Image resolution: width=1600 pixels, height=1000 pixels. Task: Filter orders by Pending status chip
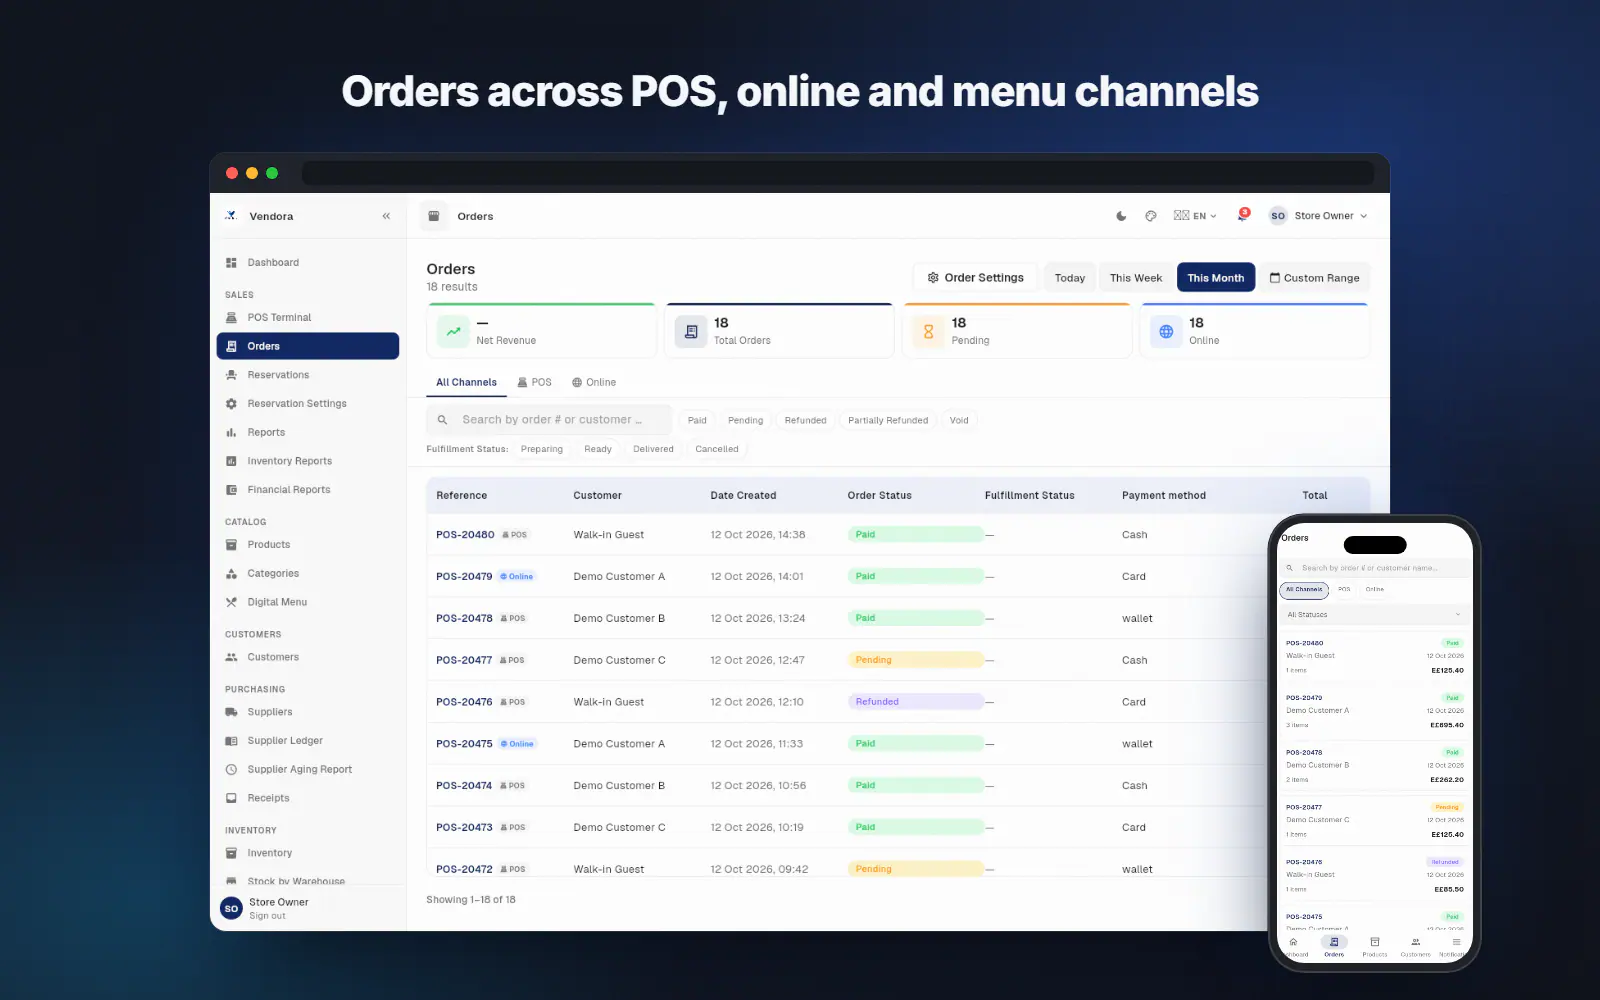pos(745,420)
